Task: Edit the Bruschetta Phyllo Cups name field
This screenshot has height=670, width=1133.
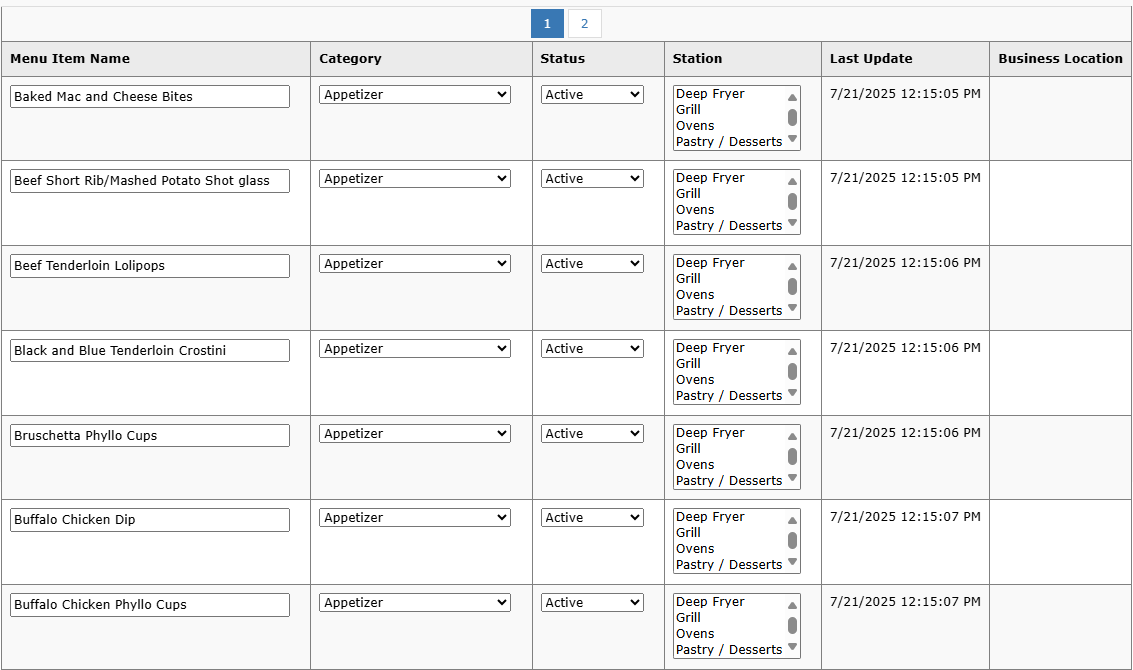Action: click(150, 436)
